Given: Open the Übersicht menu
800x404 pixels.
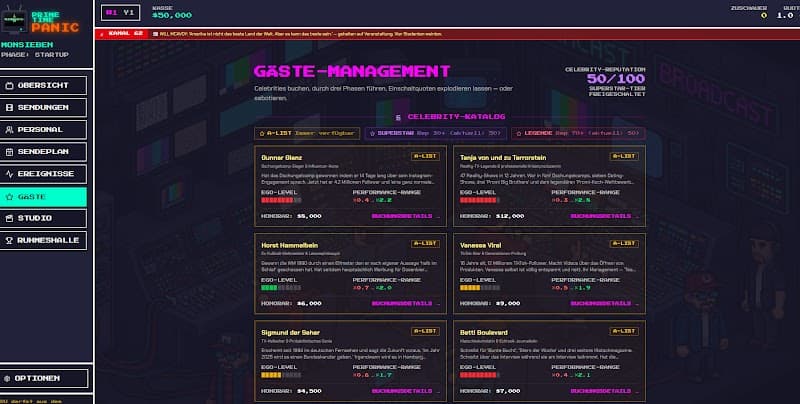Looking at the screenshot, I should [43, 86].
